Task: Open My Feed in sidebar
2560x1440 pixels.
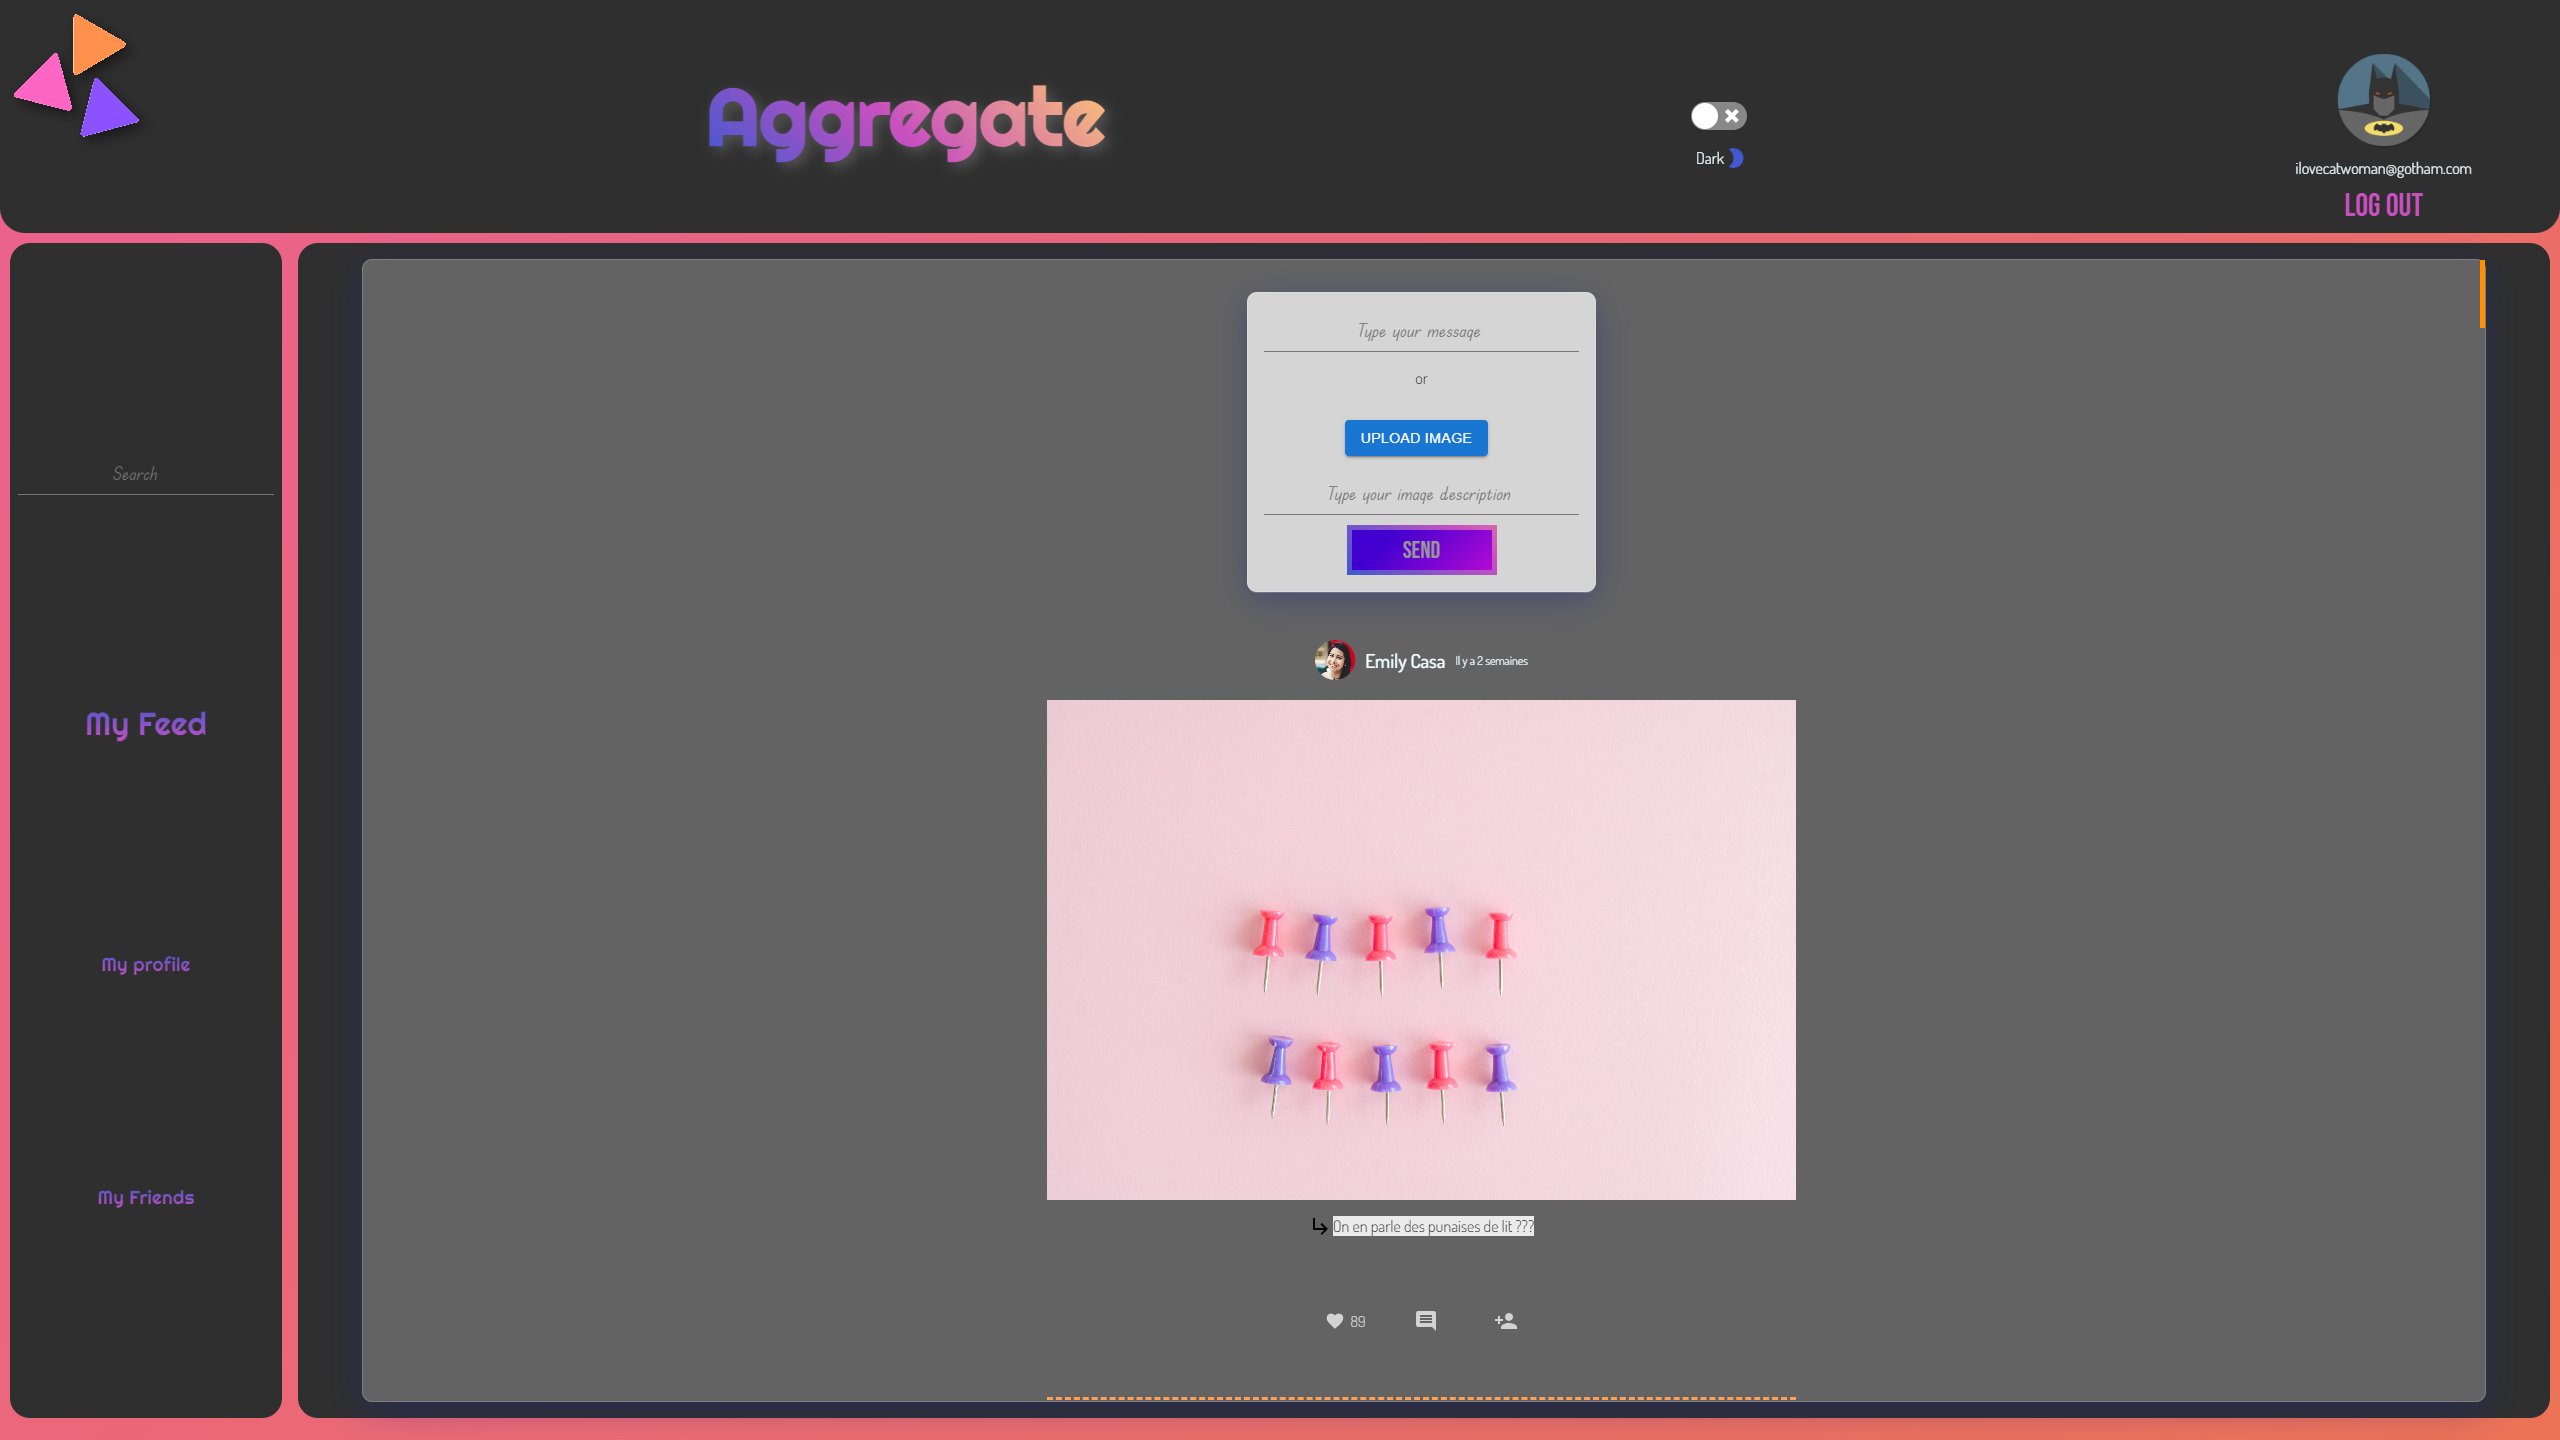Action: tap(146, 724)
